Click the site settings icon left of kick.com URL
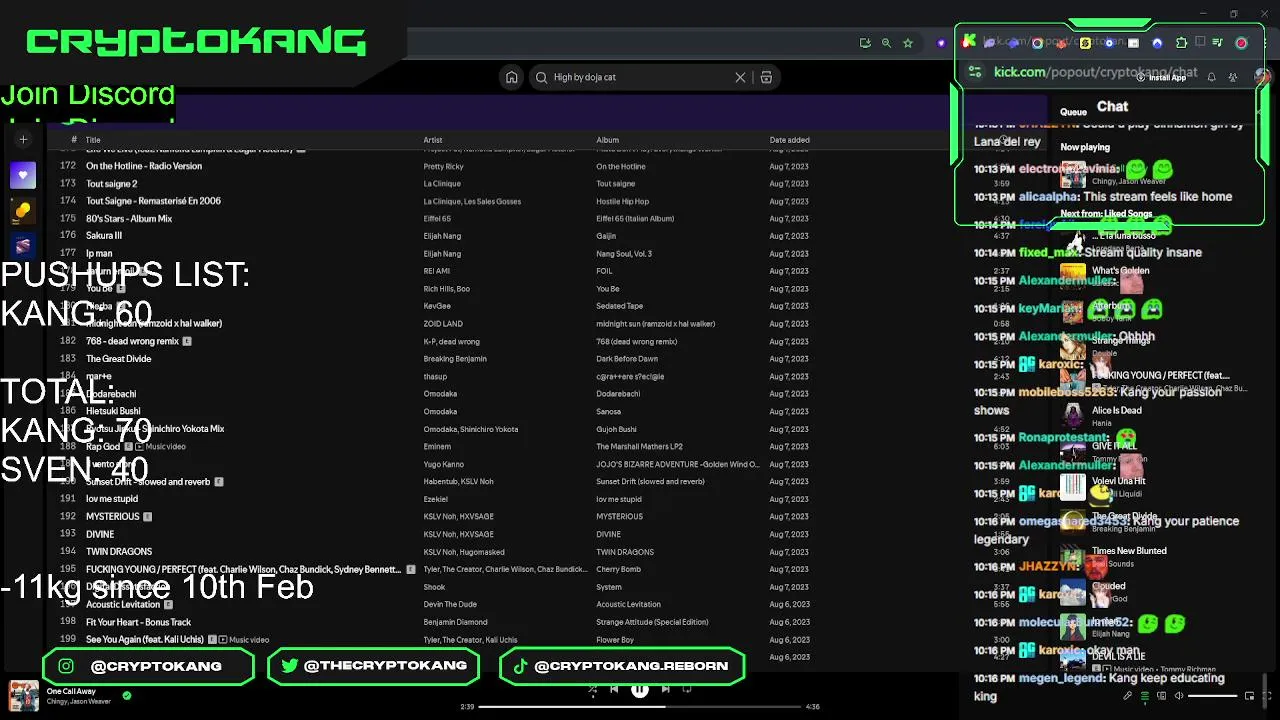The image size is (1280, 720). (974, 72)
